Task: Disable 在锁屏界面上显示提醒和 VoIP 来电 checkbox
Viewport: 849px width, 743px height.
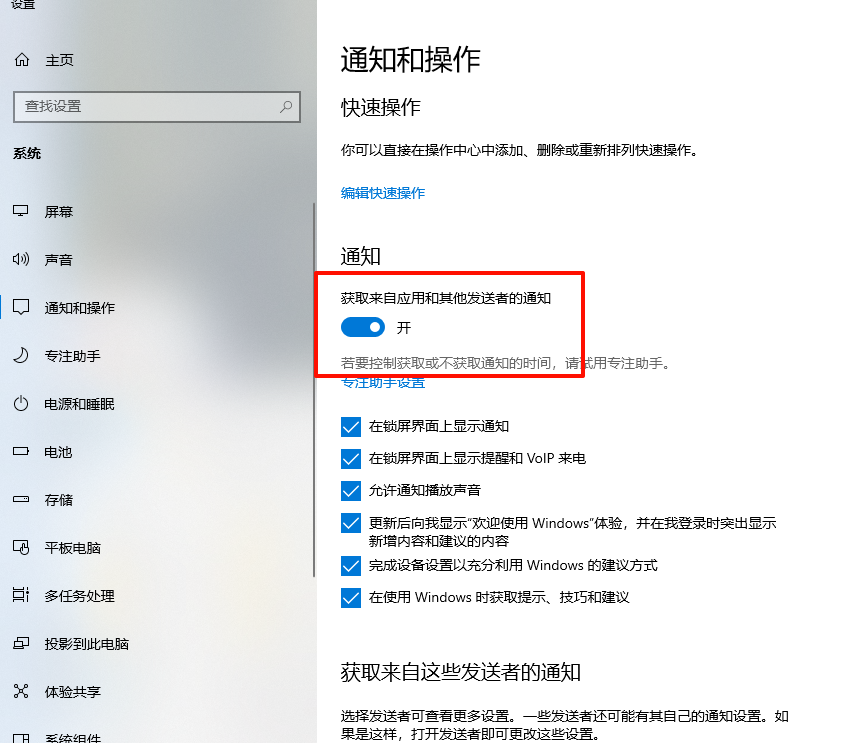Action: point(351,459)
